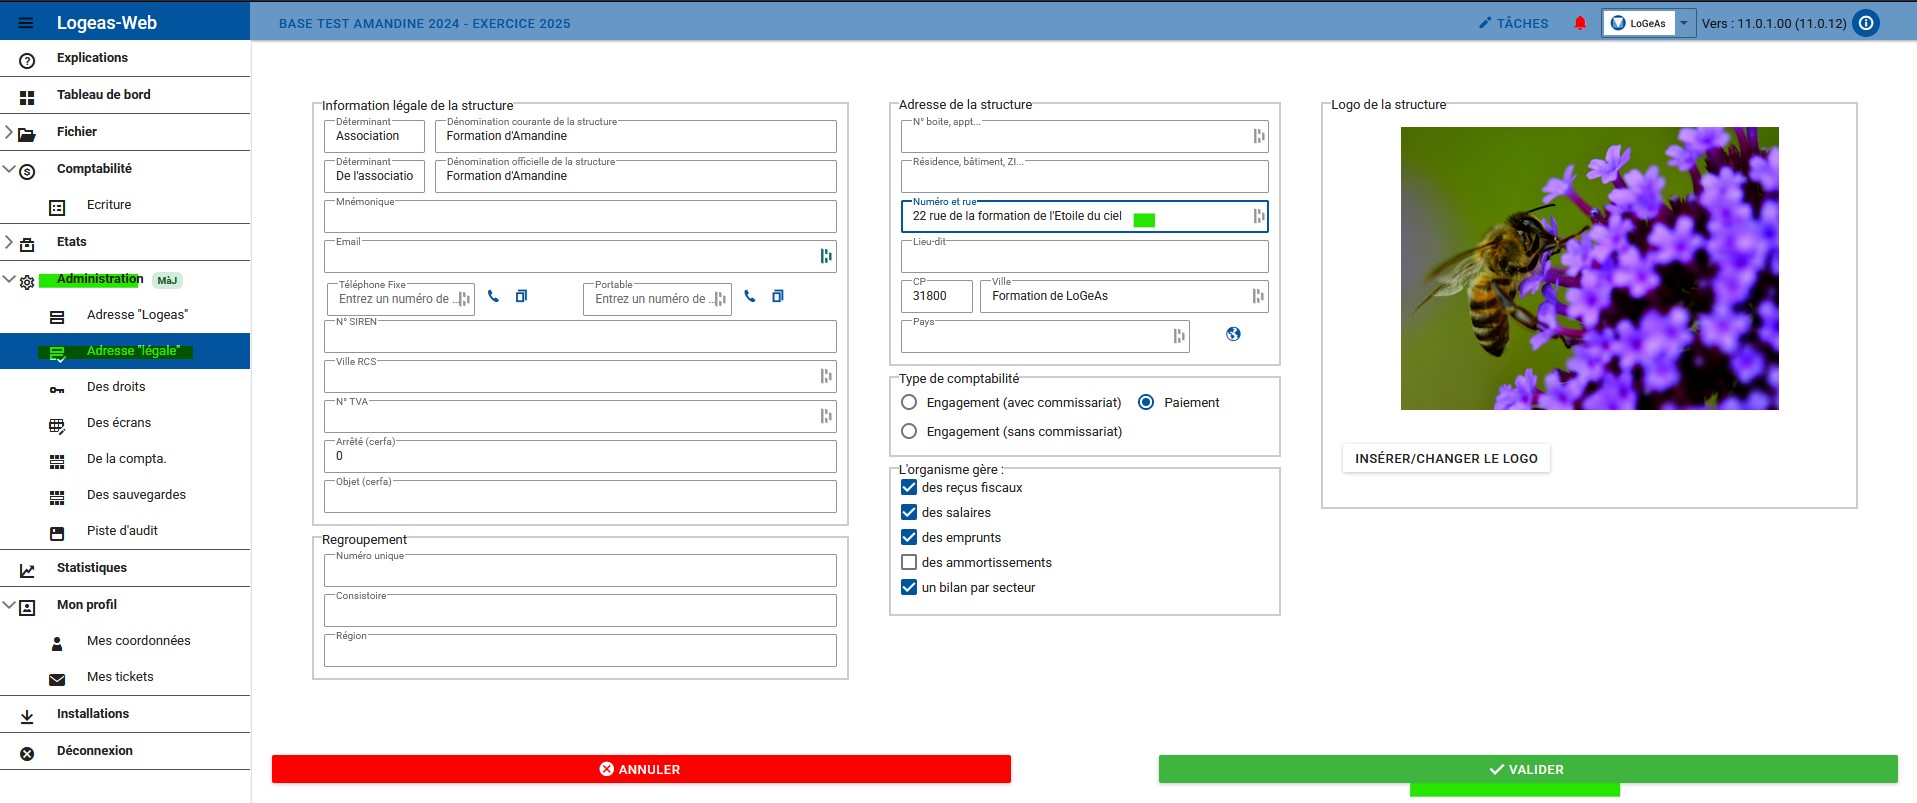1917x803 pixels.
Task: Select 'Engagement (avec commissariat)' radio button
Action: pyautogui.click(x=909, y=403)
